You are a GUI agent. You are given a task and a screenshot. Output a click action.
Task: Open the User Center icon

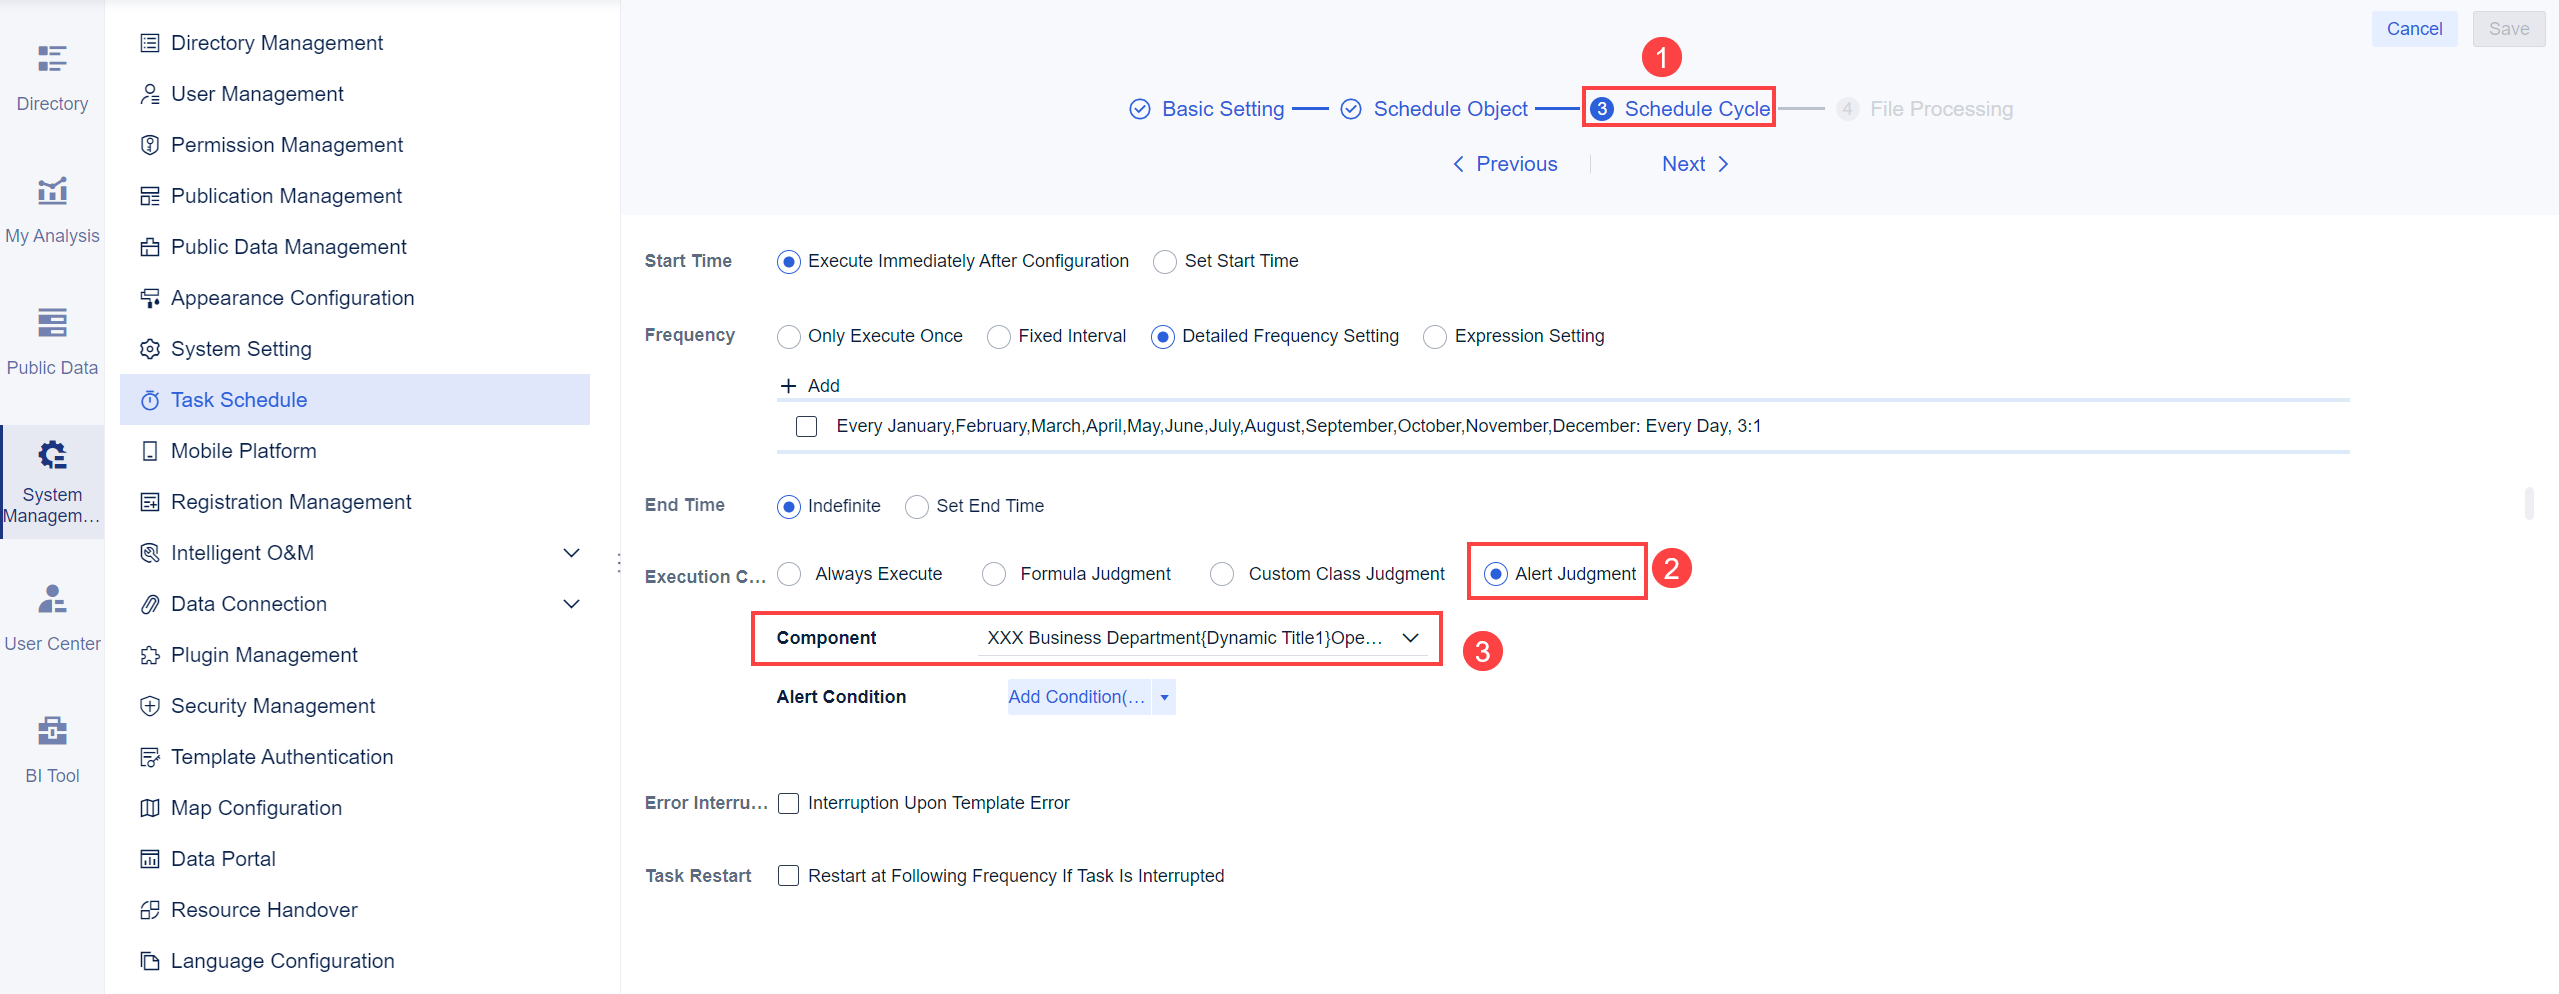[x=52, y=599]
